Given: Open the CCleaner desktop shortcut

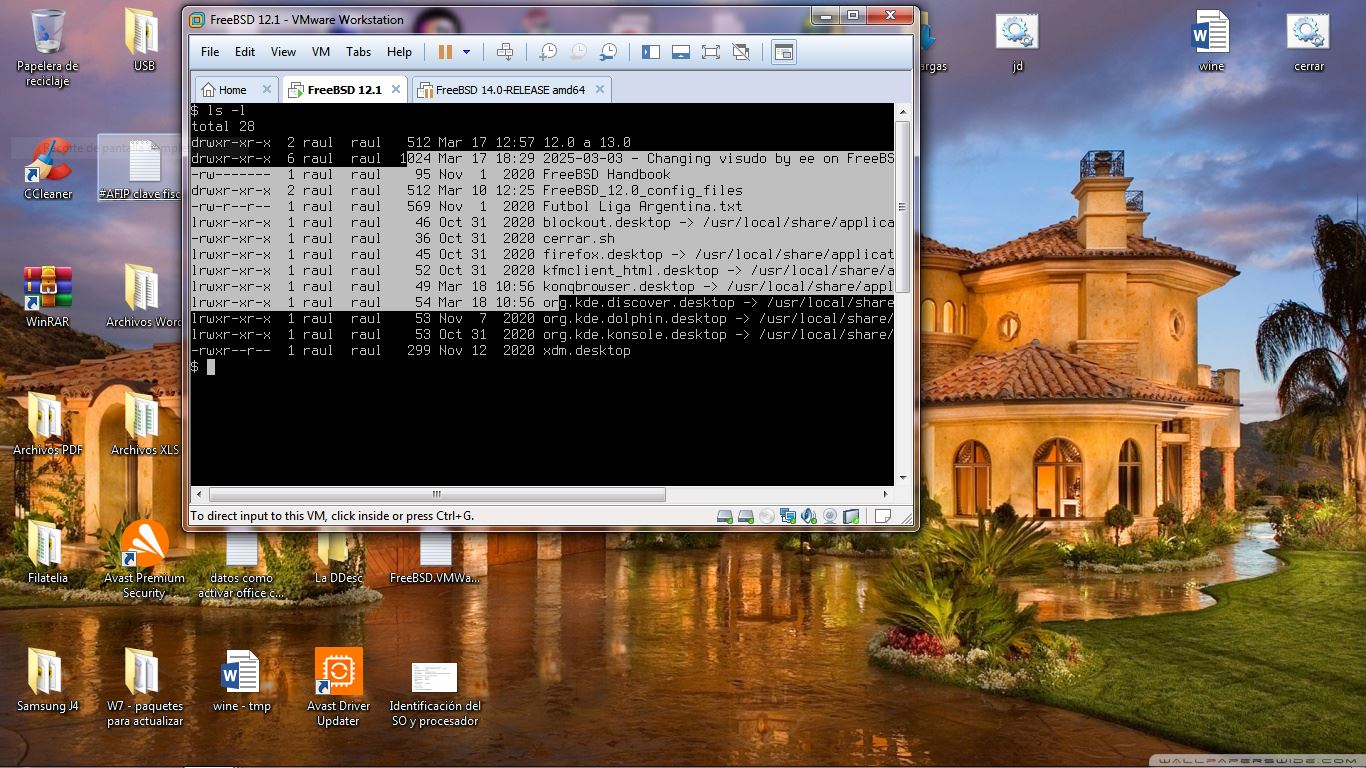Looking at the screenshot, I should tap(47, 168).
